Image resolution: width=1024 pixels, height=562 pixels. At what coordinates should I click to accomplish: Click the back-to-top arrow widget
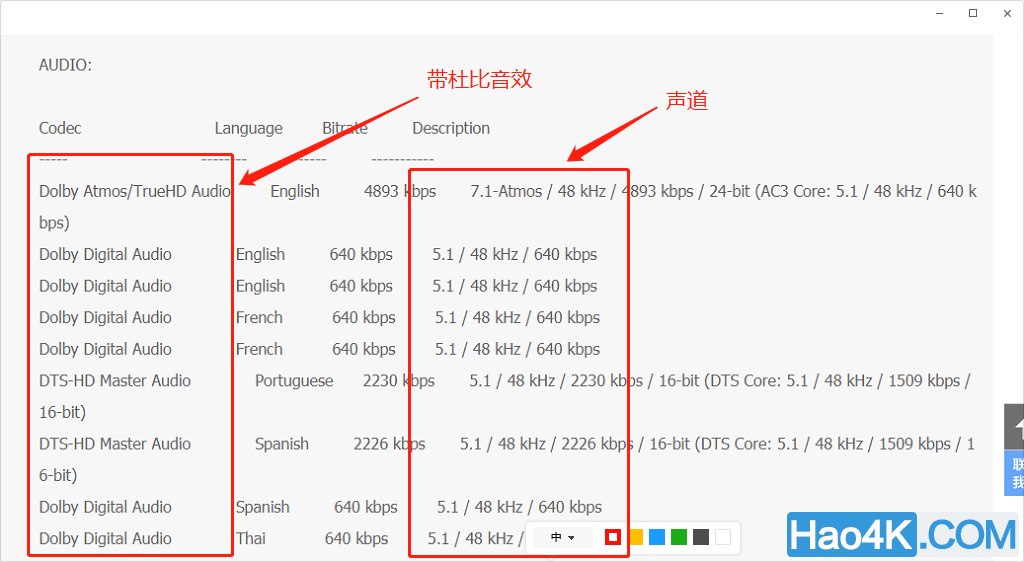point(1015,426)
